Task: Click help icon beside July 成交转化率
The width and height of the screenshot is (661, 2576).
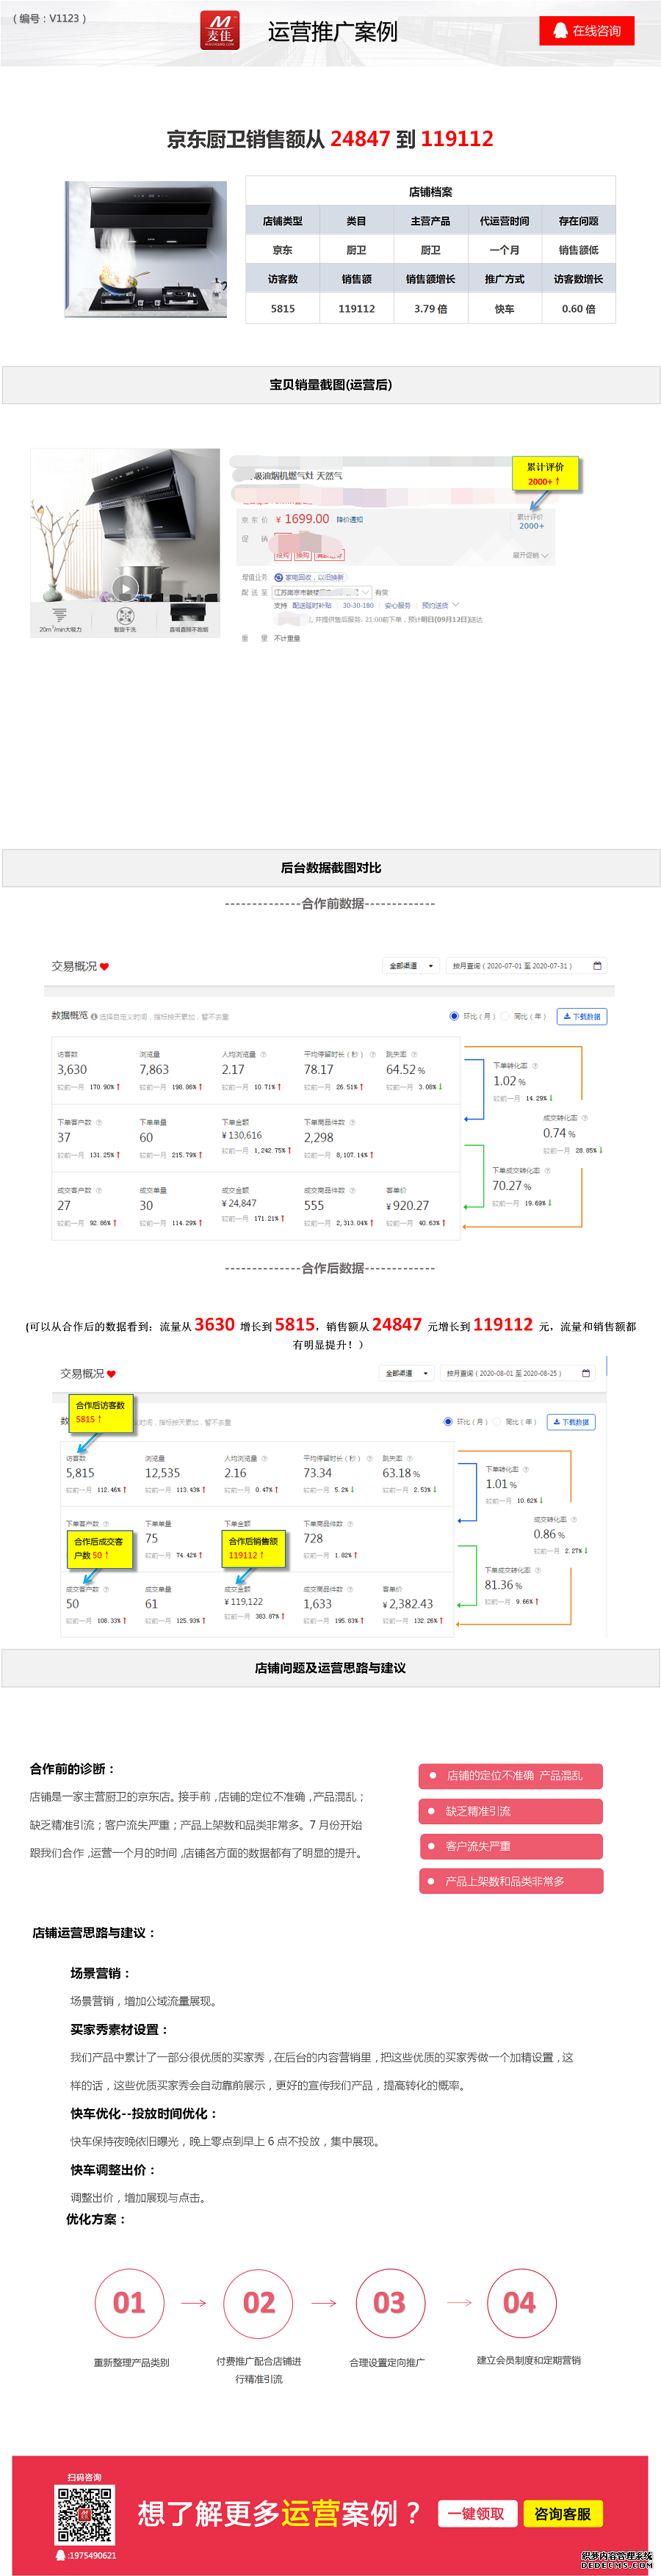Action: click(x=585, y=1118)
